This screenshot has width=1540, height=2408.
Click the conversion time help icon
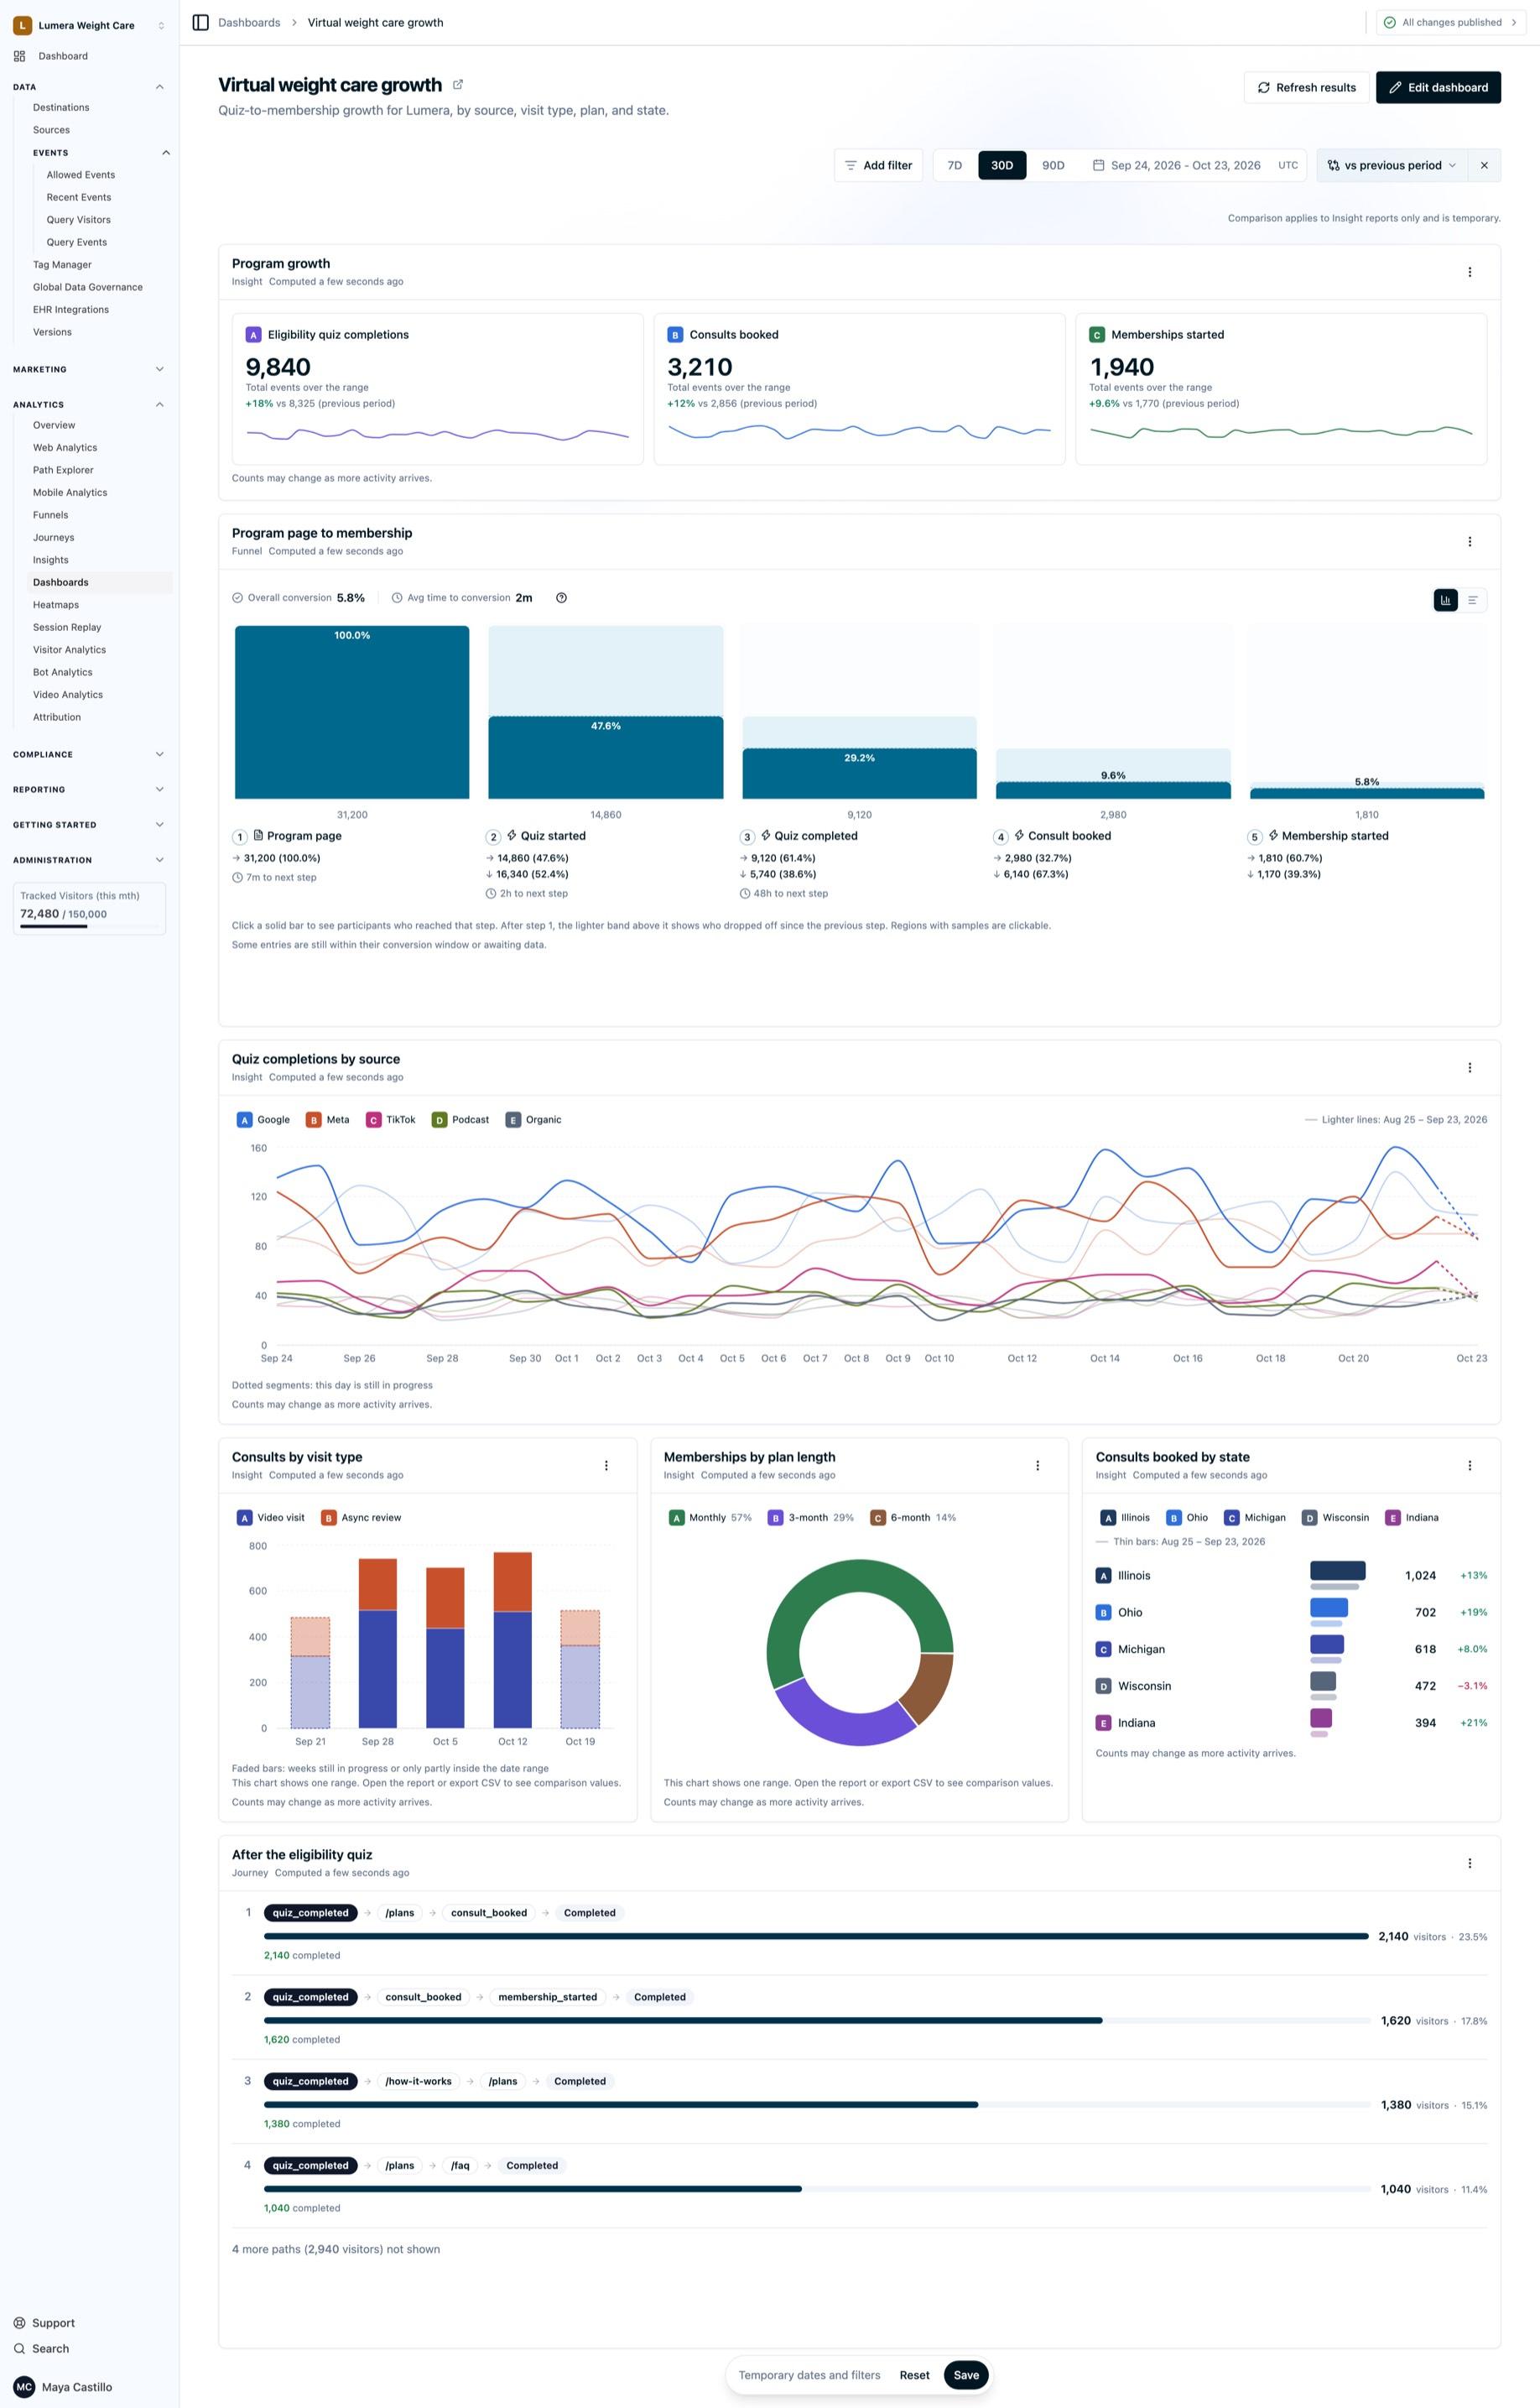(561, 598)
